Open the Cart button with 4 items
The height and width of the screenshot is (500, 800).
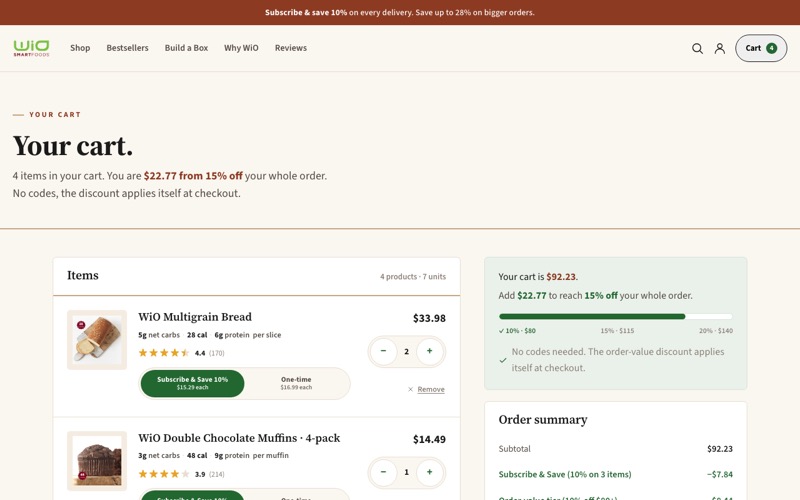pyautogui.click(x=761, y=48)
